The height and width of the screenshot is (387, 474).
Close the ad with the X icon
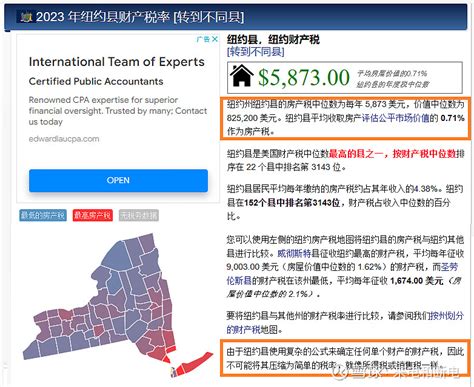(x=215, y=39)
